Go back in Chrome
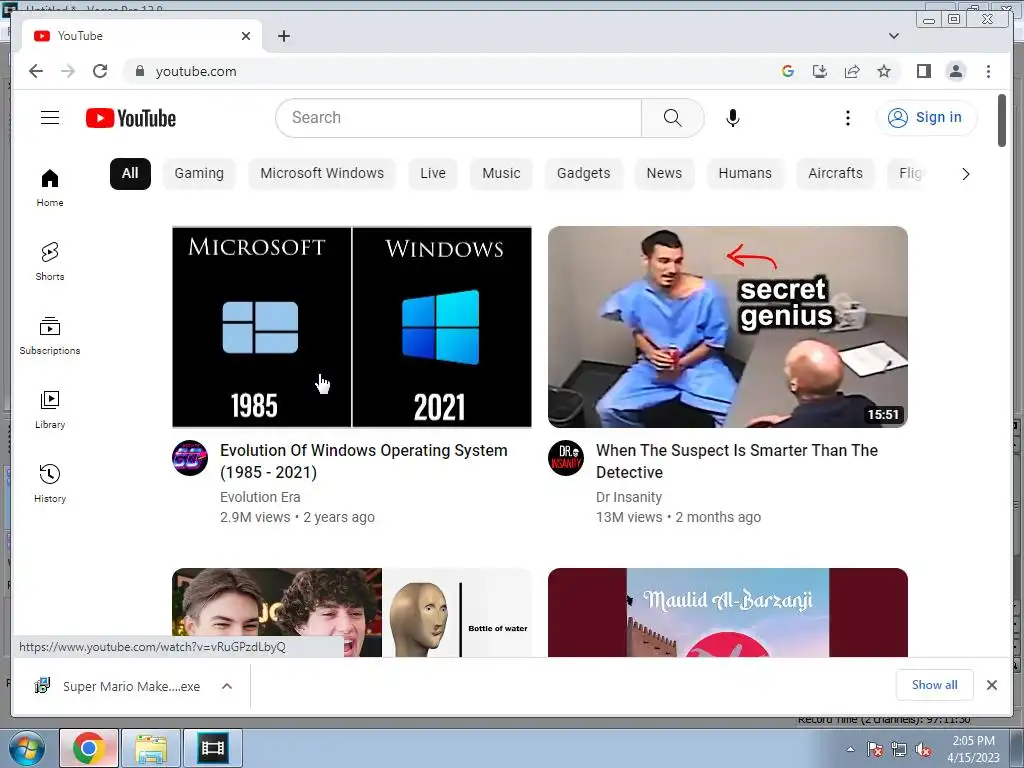Screen dimensions: 1024x768 point(36,71)
